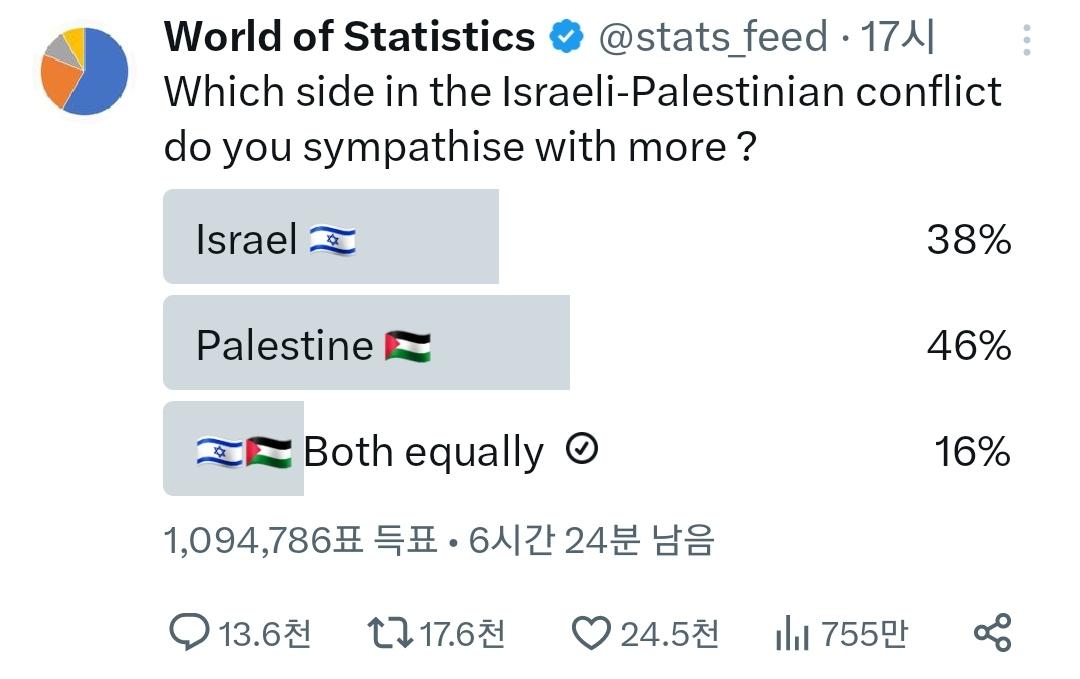Screen dimensions: 1080x679
Task: Click the blue verified badge
Action: [x=566, y=36]
